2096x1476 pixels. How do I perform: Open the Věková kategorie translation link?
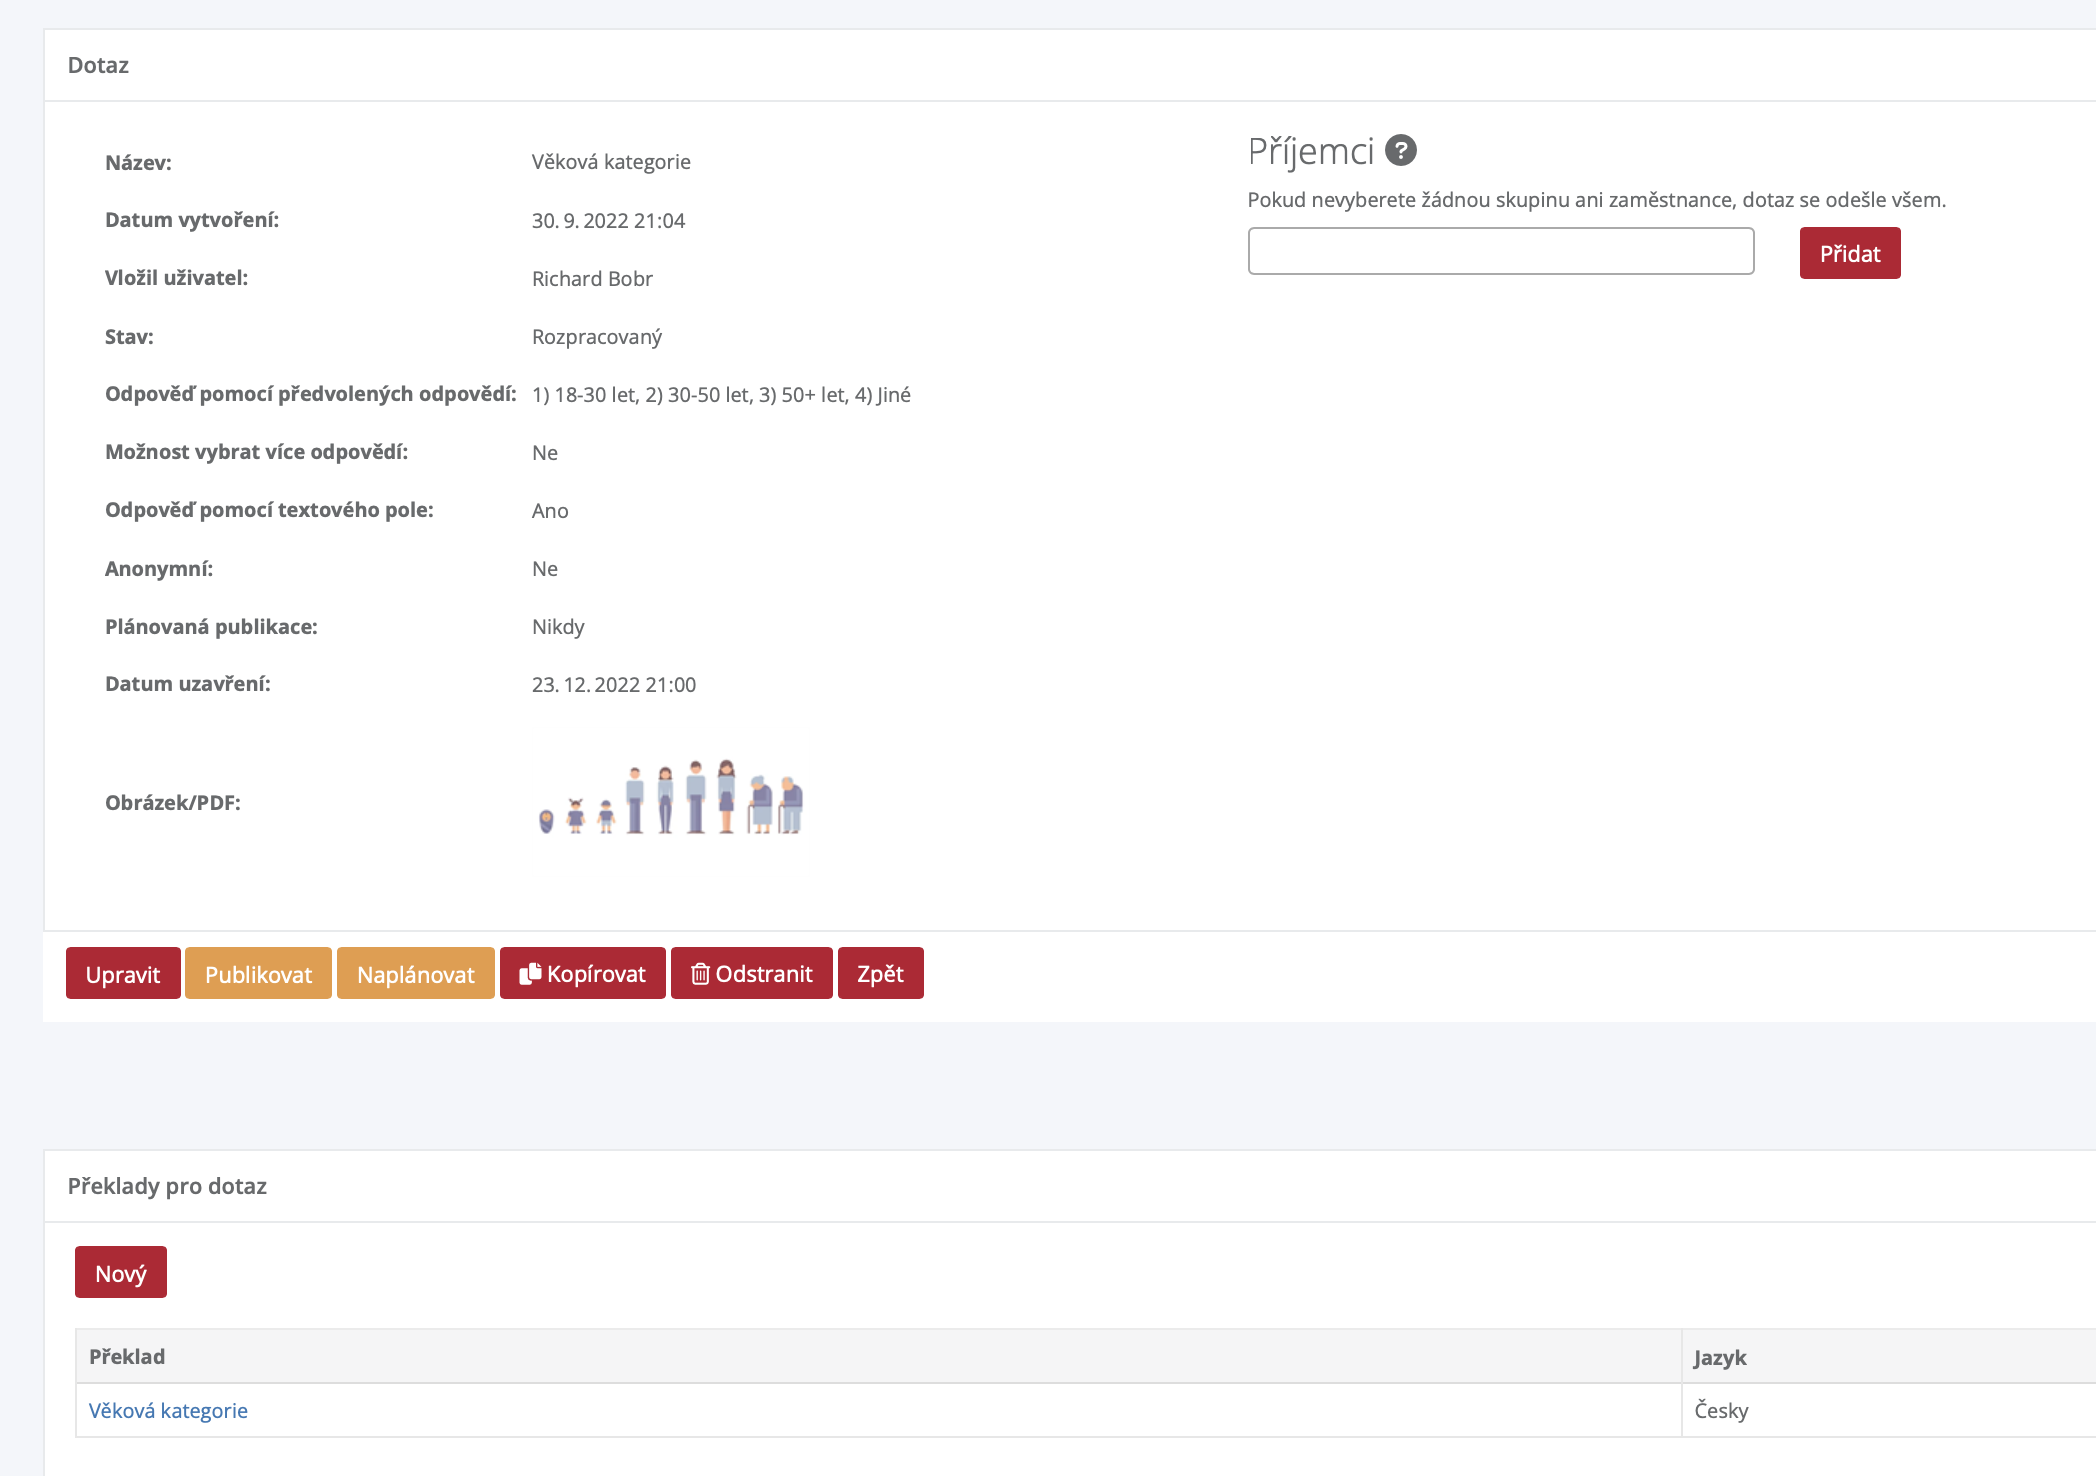pos(168,1410)
